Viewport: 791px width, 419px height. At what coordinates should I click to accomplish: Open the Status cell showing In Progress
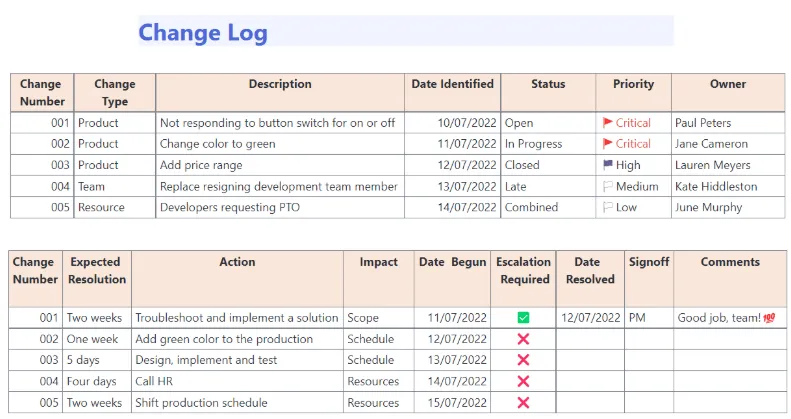click(548, 144)
